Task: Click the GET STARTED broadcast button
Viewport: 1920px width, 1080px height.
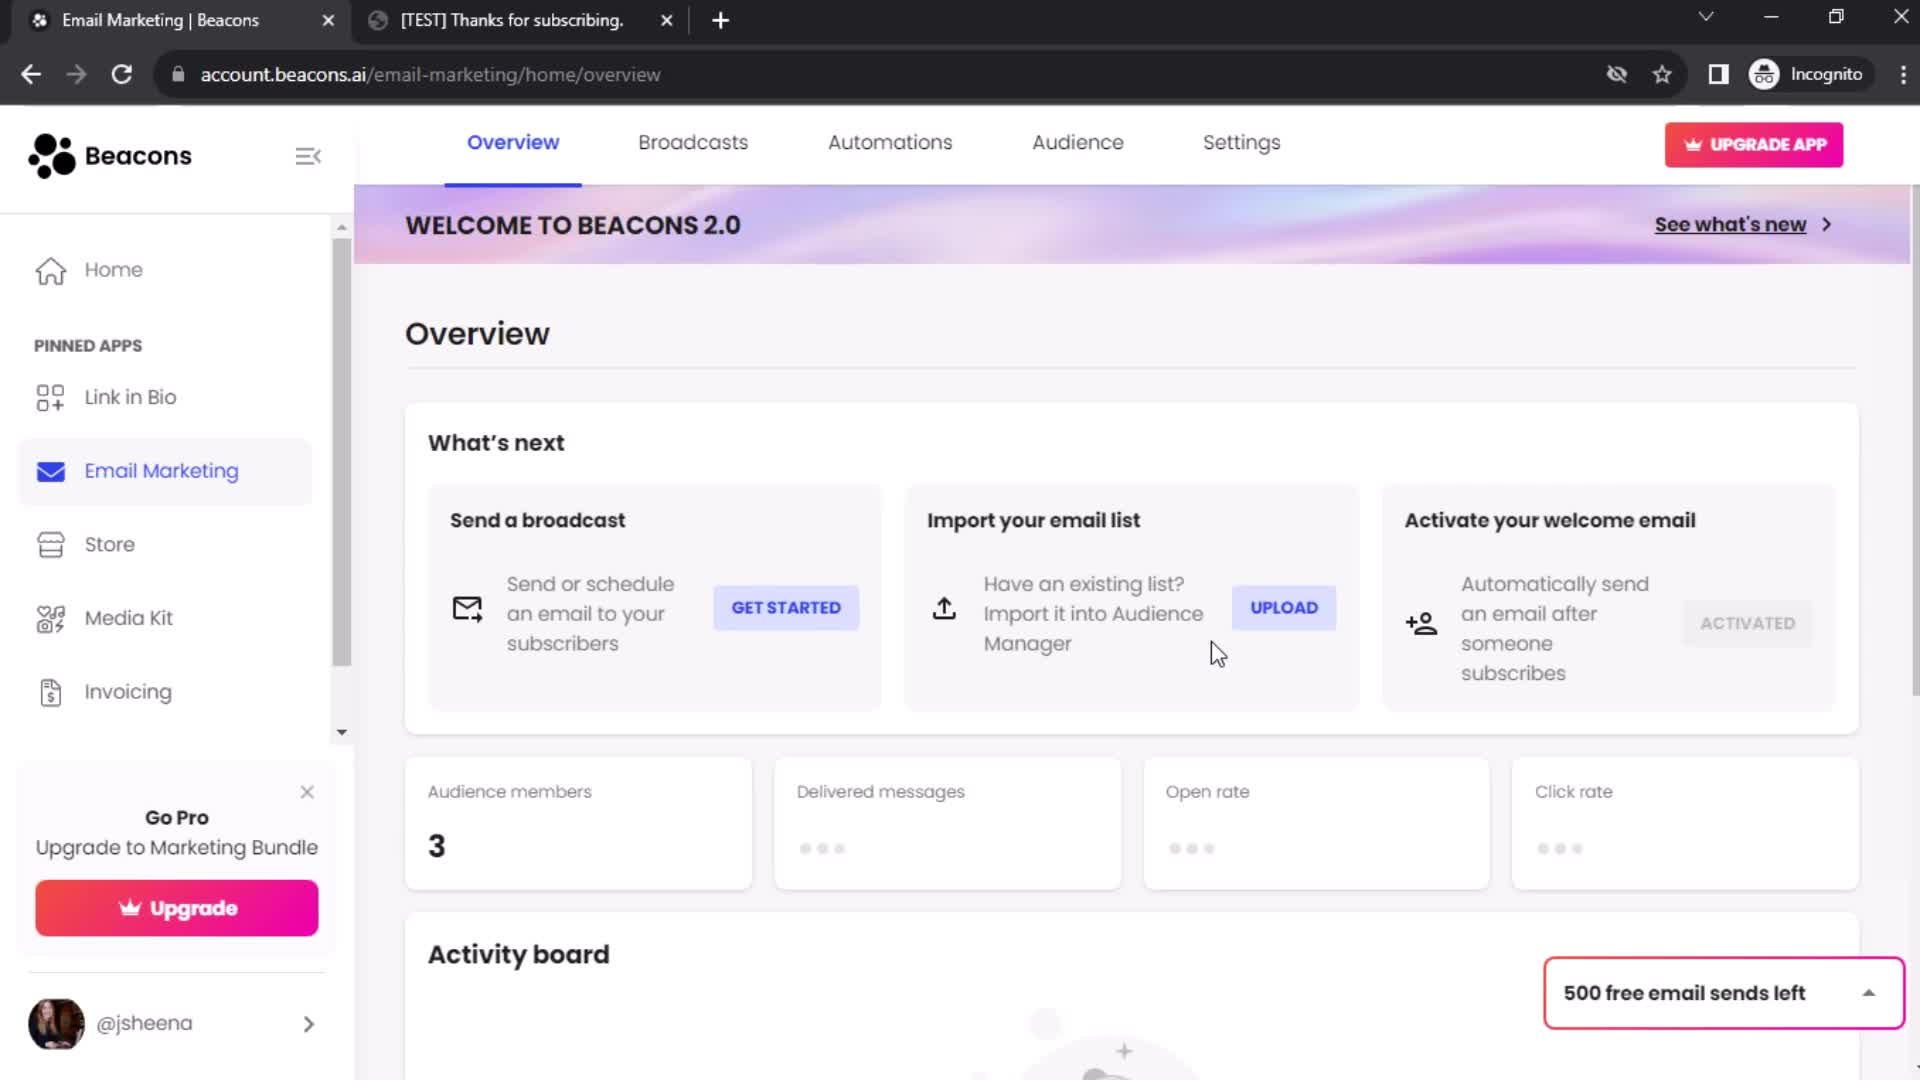Action: coord(786,607)
